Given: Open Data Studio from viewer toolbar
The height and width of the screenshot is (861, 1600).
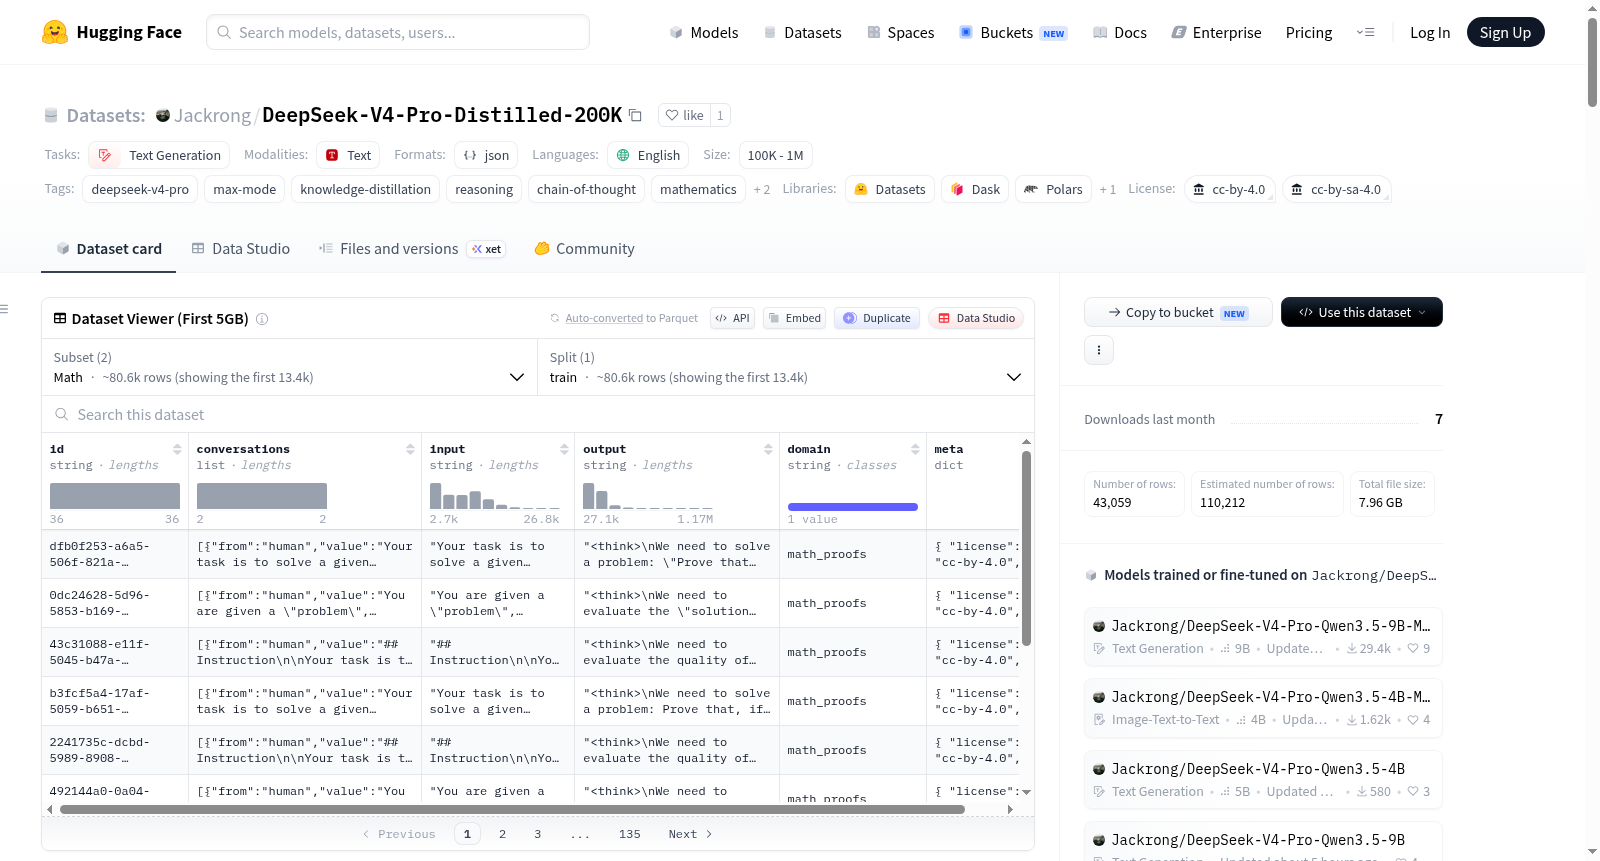Looking at the screenshot, I should coord(976,318).
